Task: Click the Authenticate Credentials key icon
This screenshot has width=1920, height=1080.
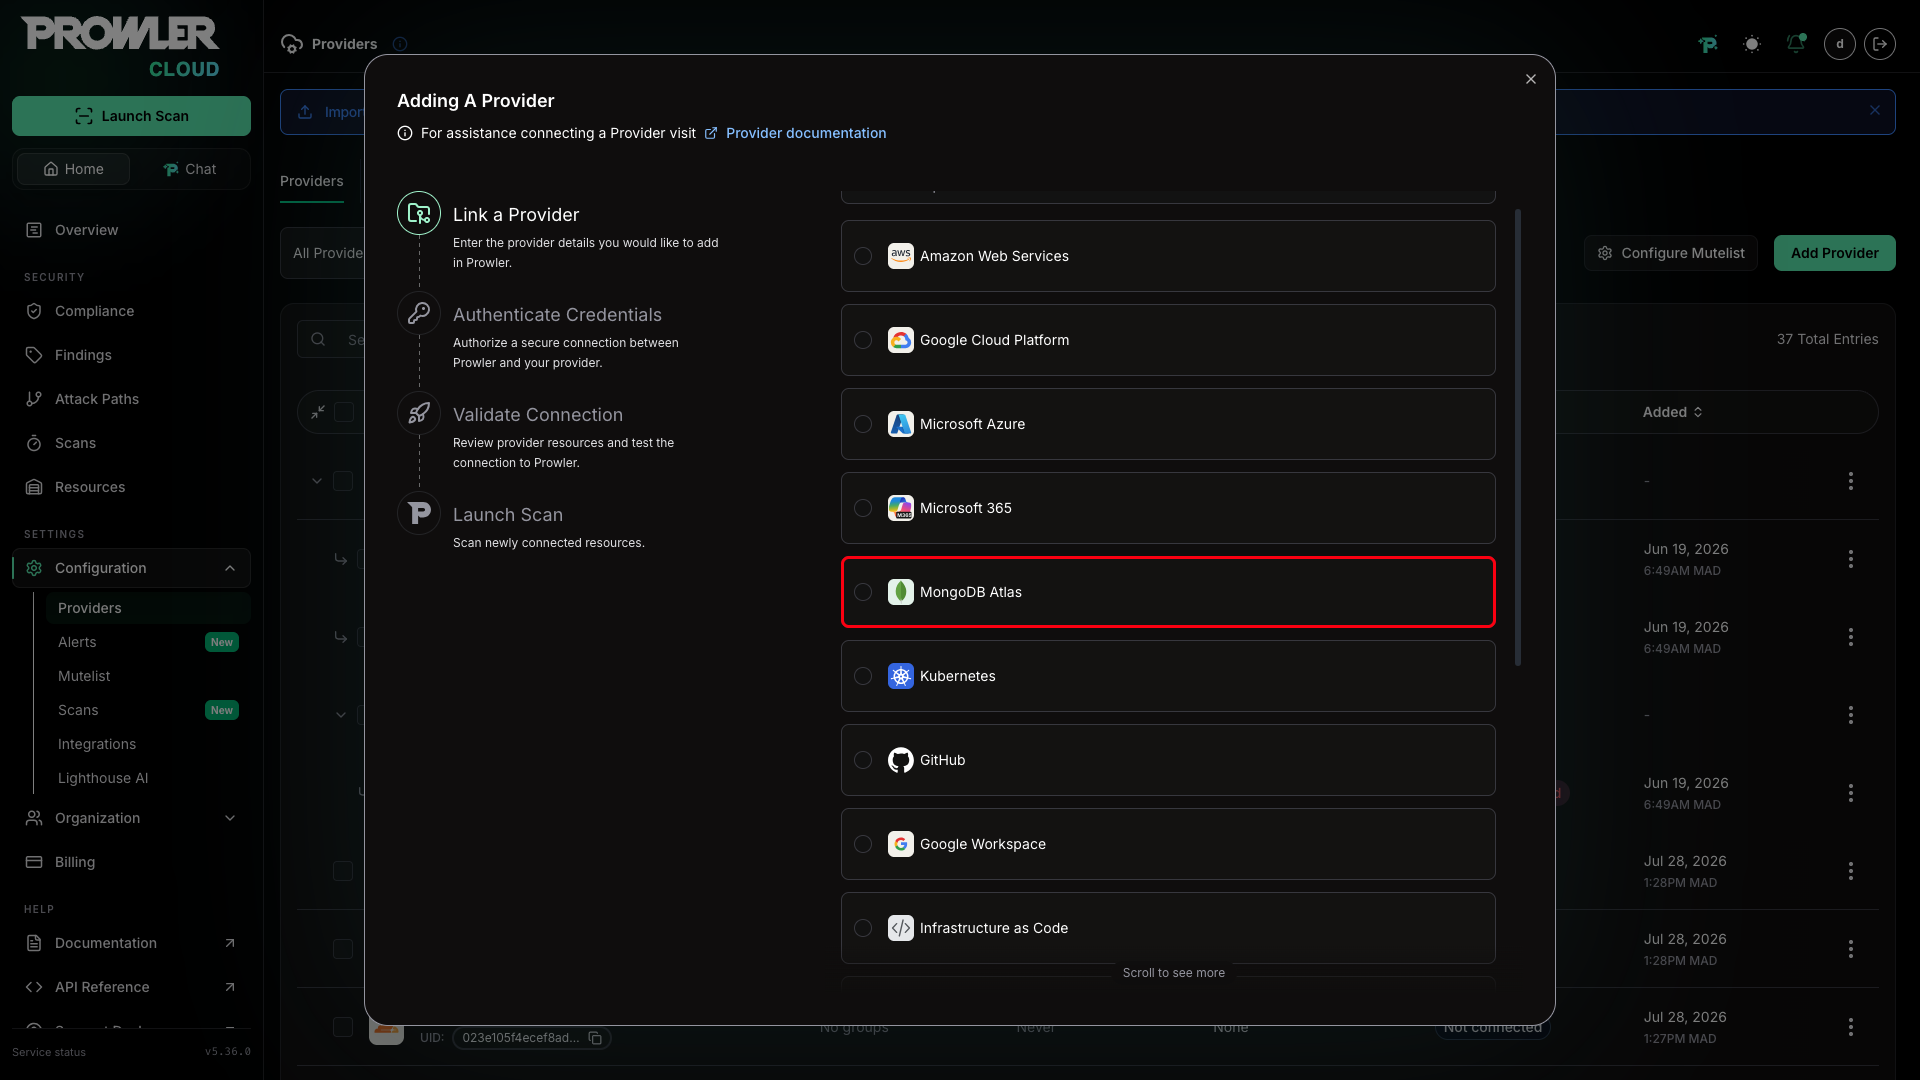Action: (x=419, y=313)
